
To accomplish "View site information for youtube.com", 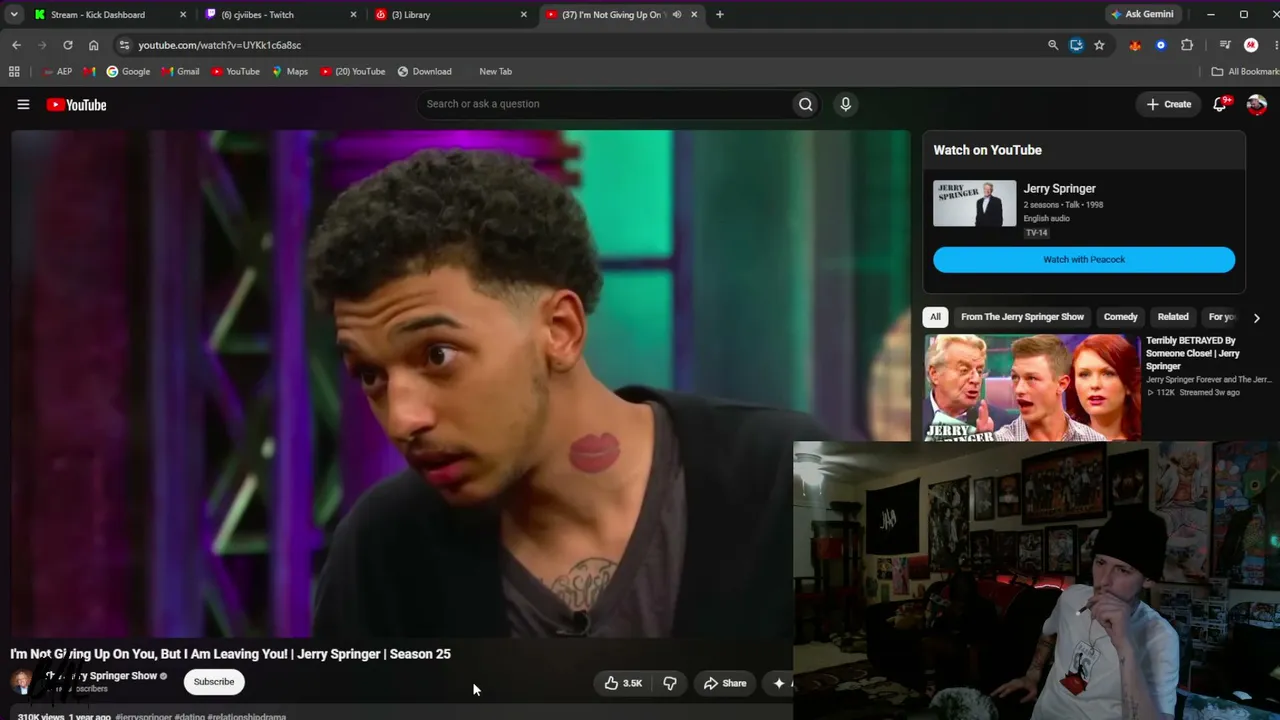I will point(123,45).
